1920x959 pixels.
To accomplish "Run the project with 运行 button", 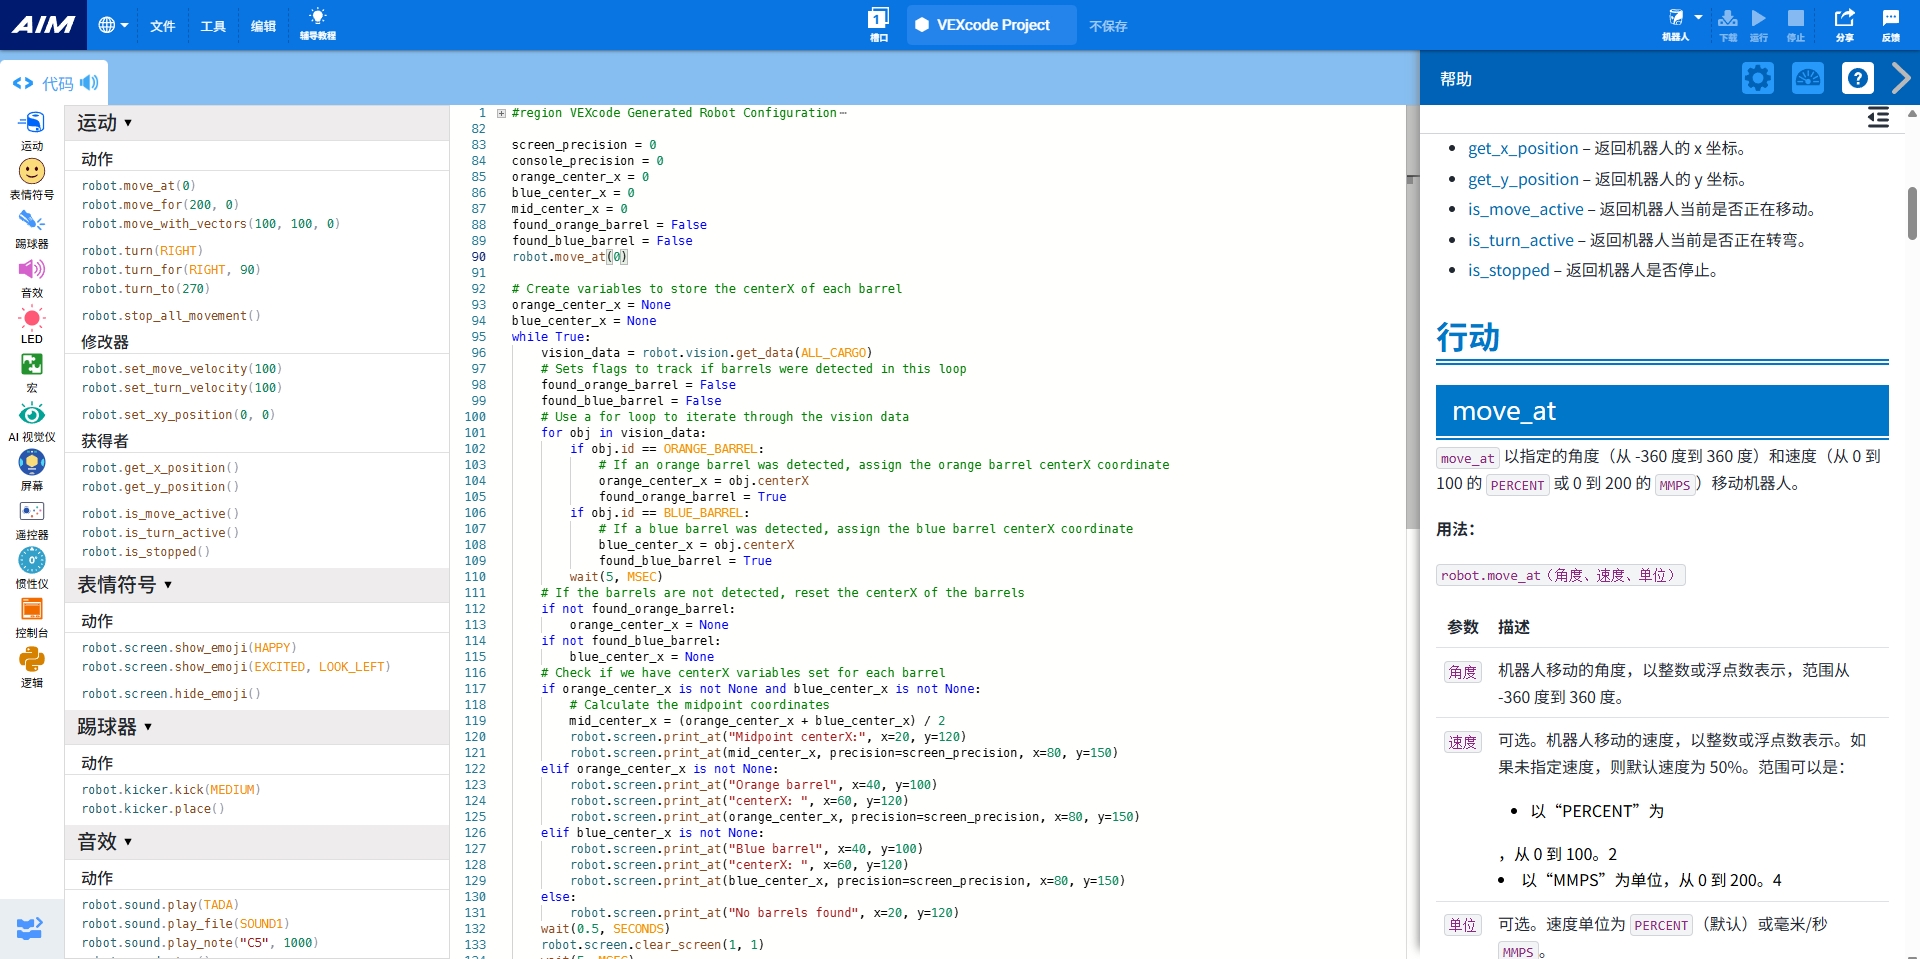I will tap(1759, 24).
